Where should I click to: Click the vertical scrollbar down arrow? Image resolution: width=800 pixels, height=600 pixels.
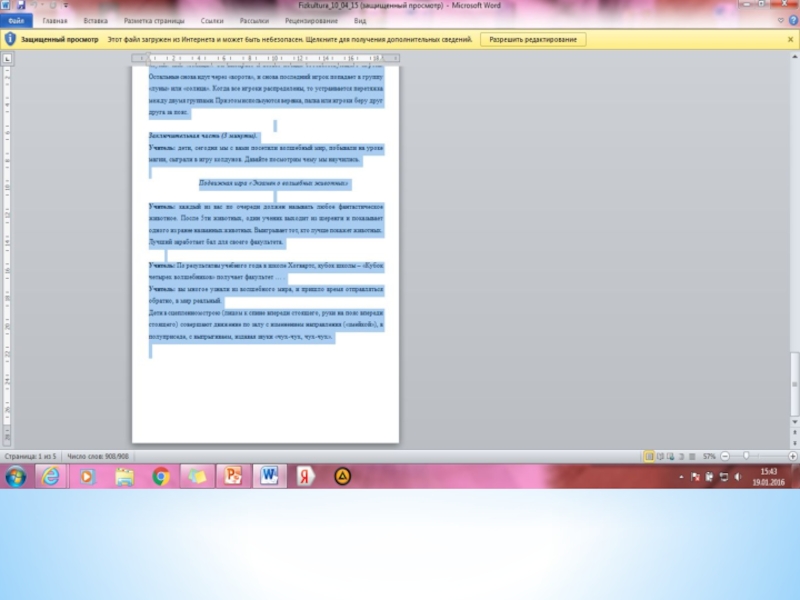click(794, 422)
